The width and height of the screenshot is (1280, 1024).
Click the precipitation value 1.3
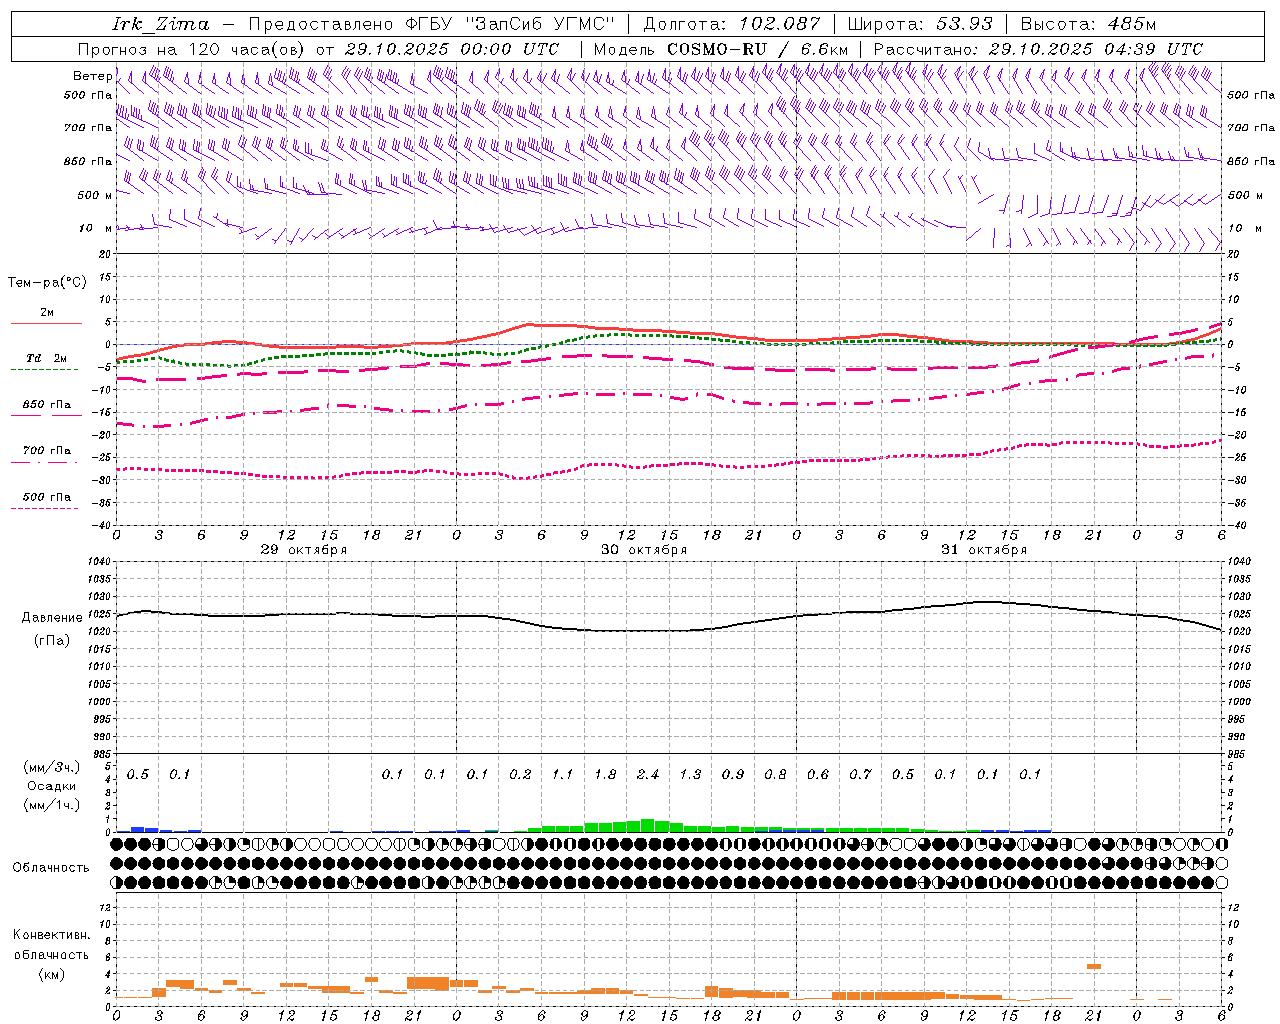coord(690,774)
